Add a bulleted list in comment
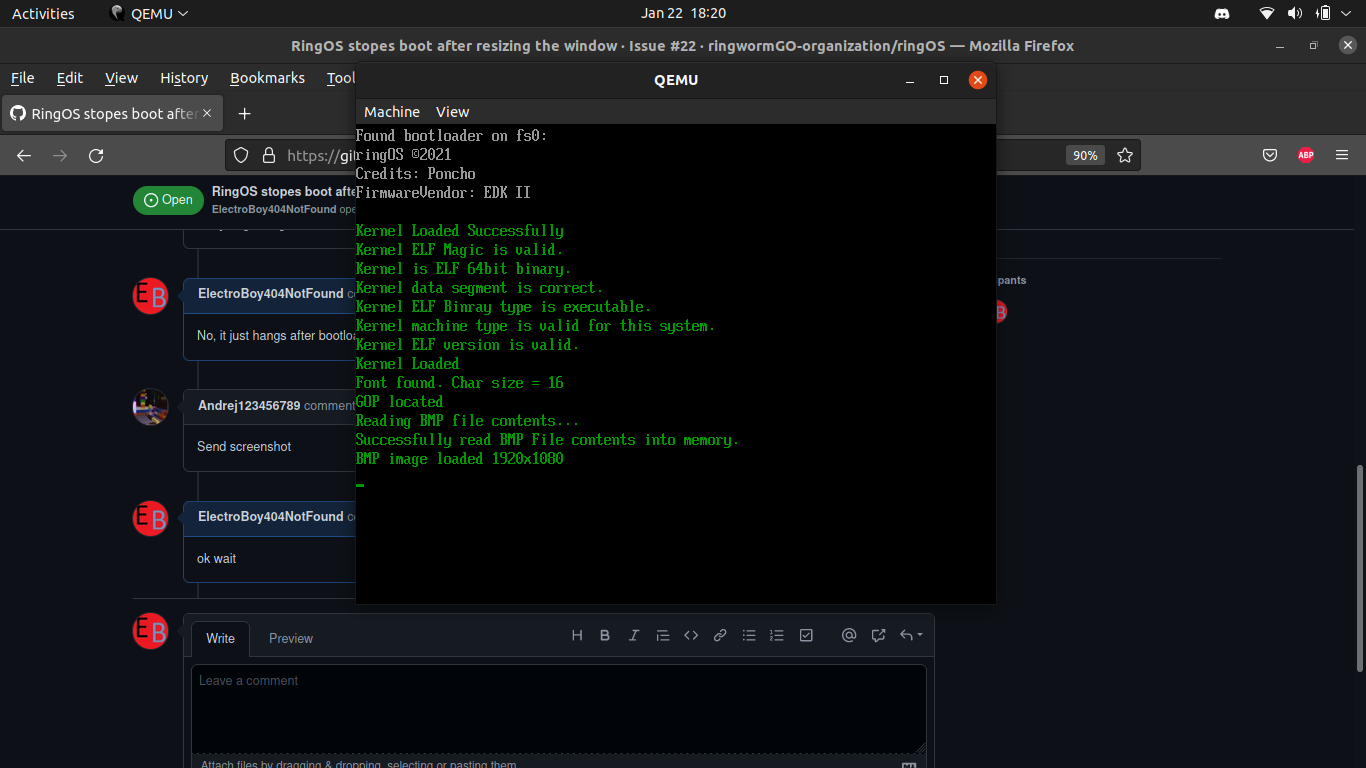This screenshot has height=768, width=1366. [749, 635]
